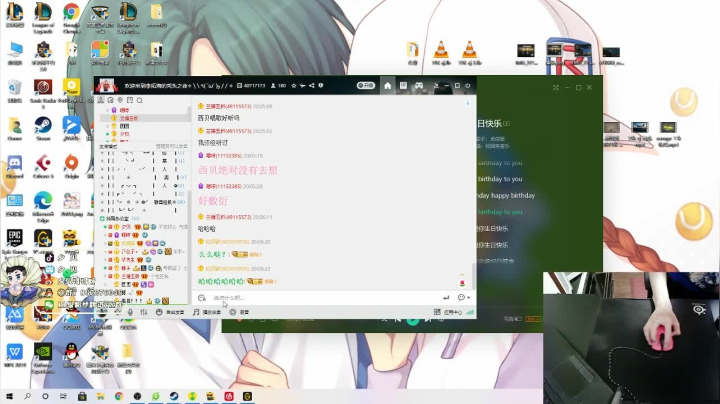Open the QQ penguin desktop shortcut
Viewport: 720px width, 404px height.
click(71, 356)
